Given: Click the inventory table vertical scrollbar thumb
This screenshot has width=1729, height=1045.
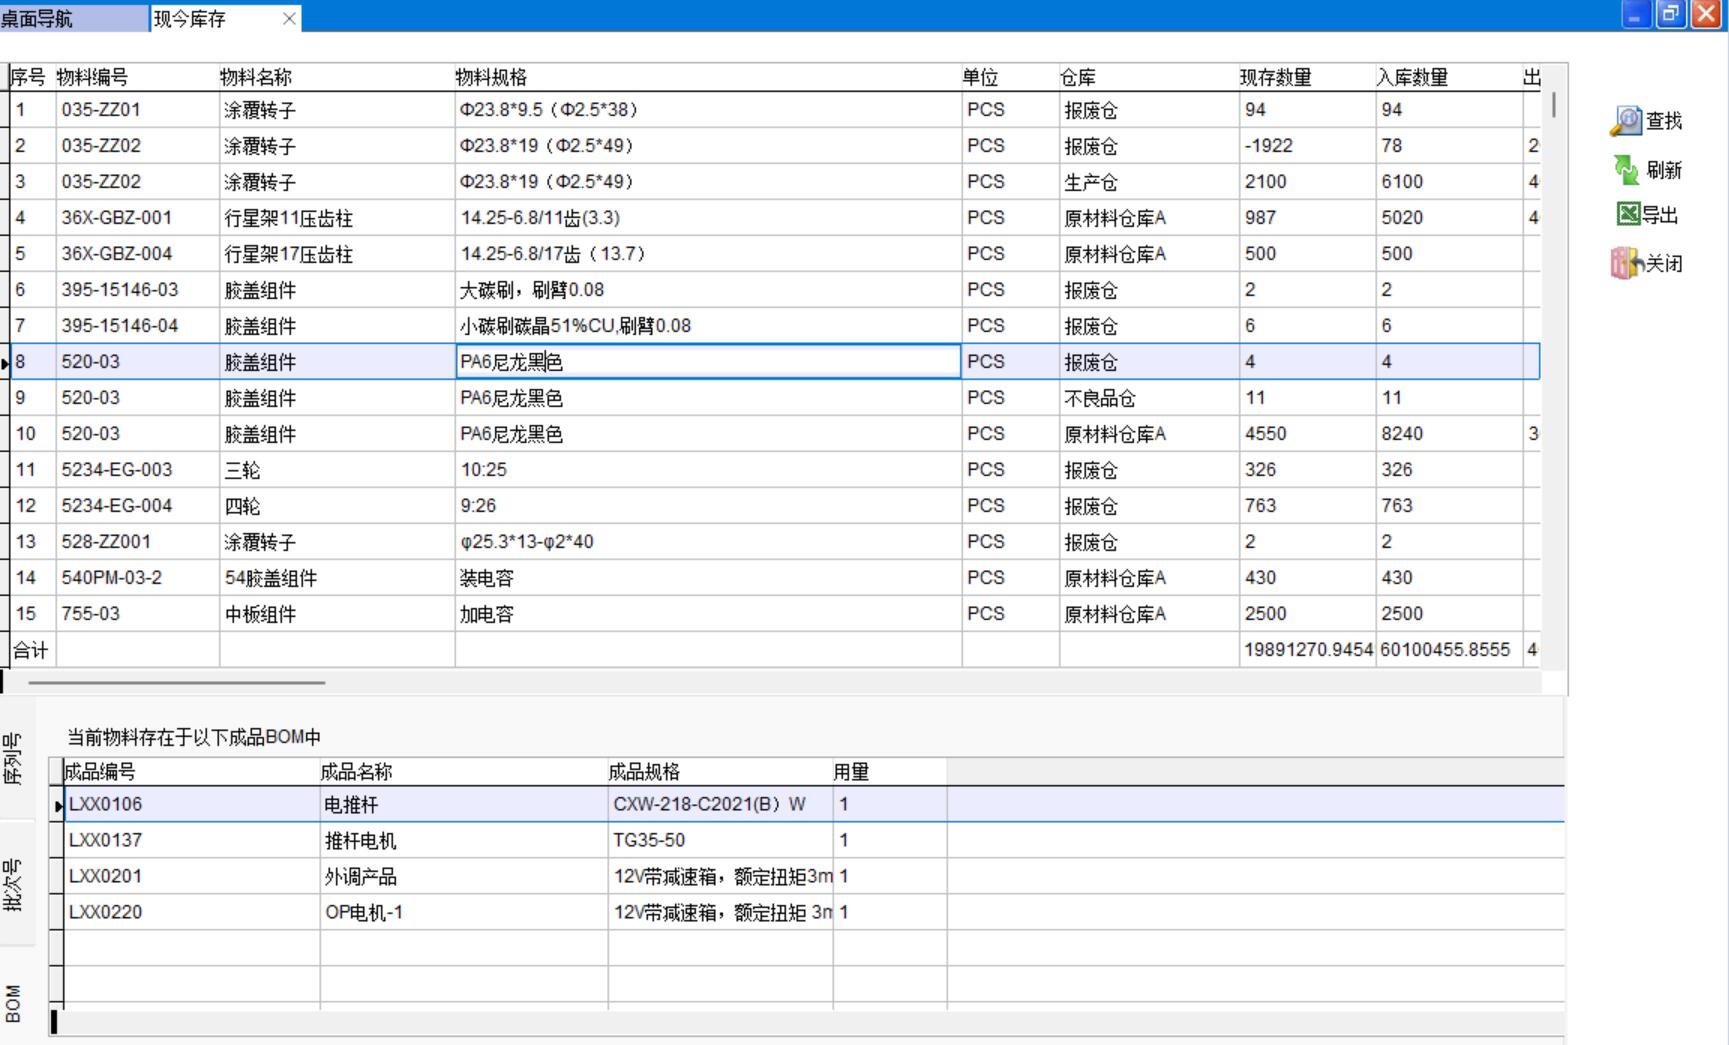Looking at the screenshot, I should point(1553,104).
